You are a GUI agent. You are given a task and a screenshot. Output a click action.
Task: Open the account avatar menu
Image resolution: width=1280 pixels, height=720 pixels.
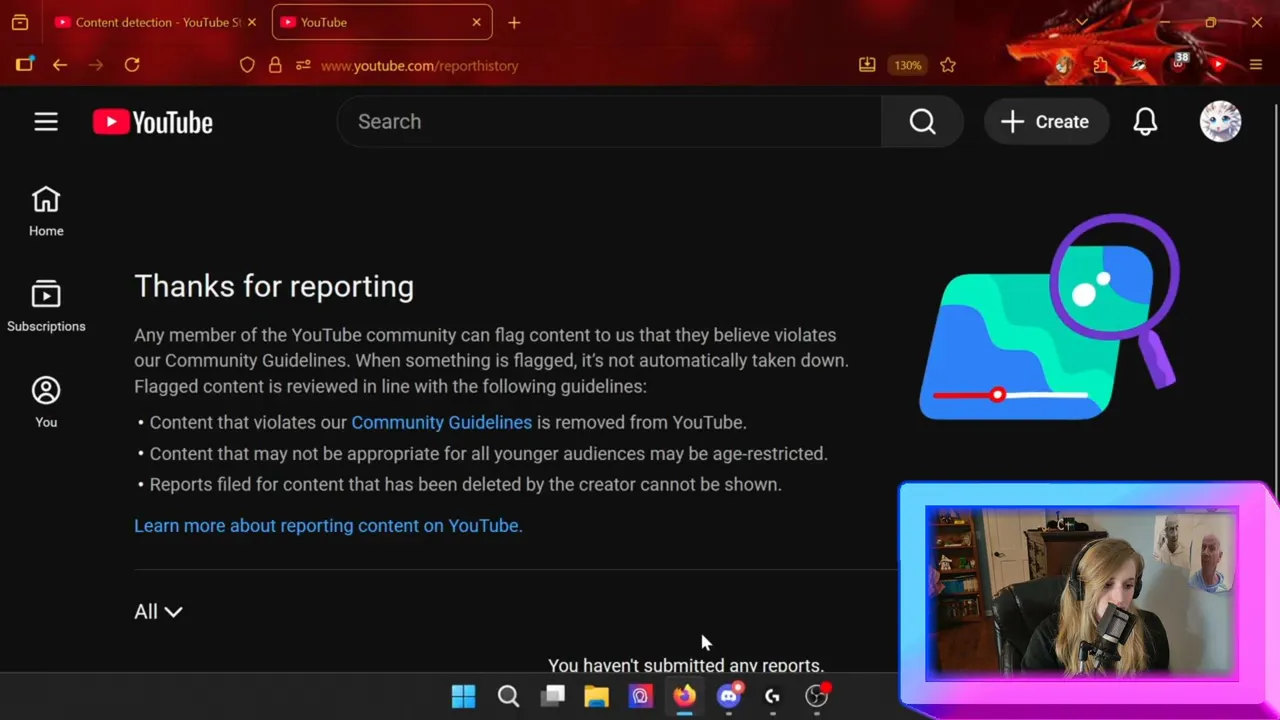pos(1220,122)
